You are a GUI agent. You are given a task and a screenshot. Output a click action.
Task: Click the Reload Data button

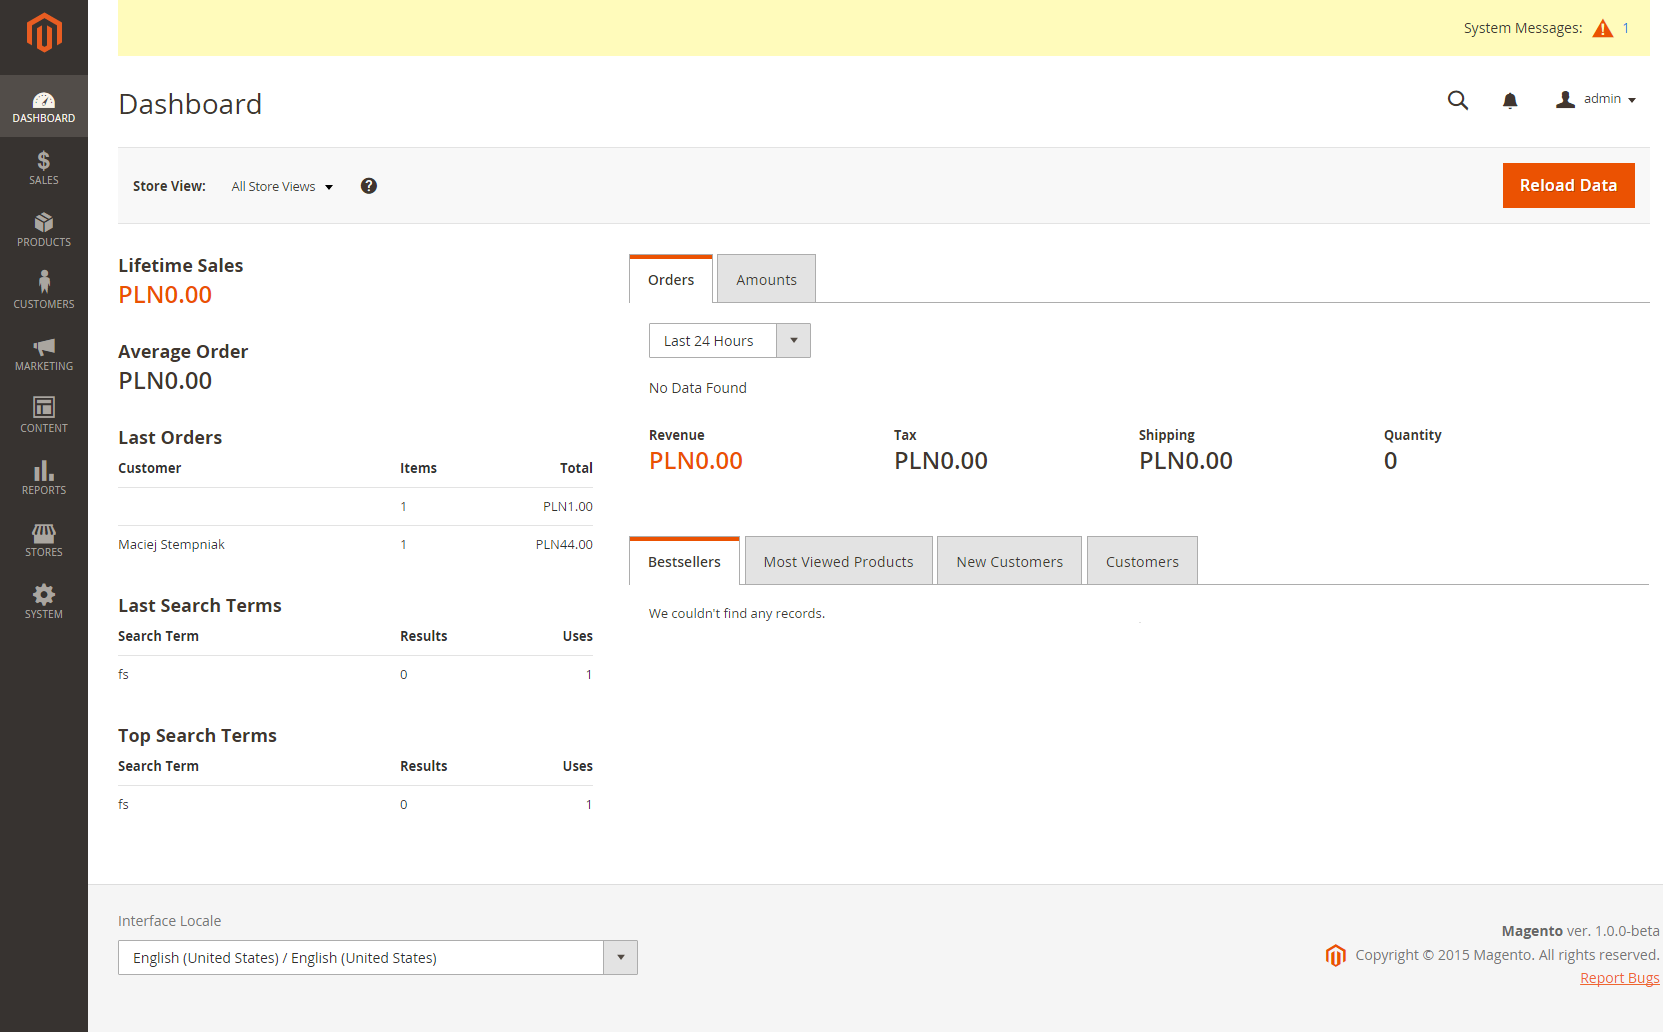tap(1568, 185)
